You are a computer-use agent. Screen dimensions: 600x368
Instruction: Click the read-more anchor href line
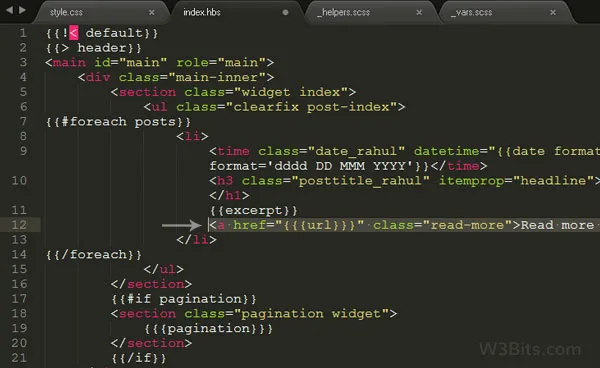[404, 225]
